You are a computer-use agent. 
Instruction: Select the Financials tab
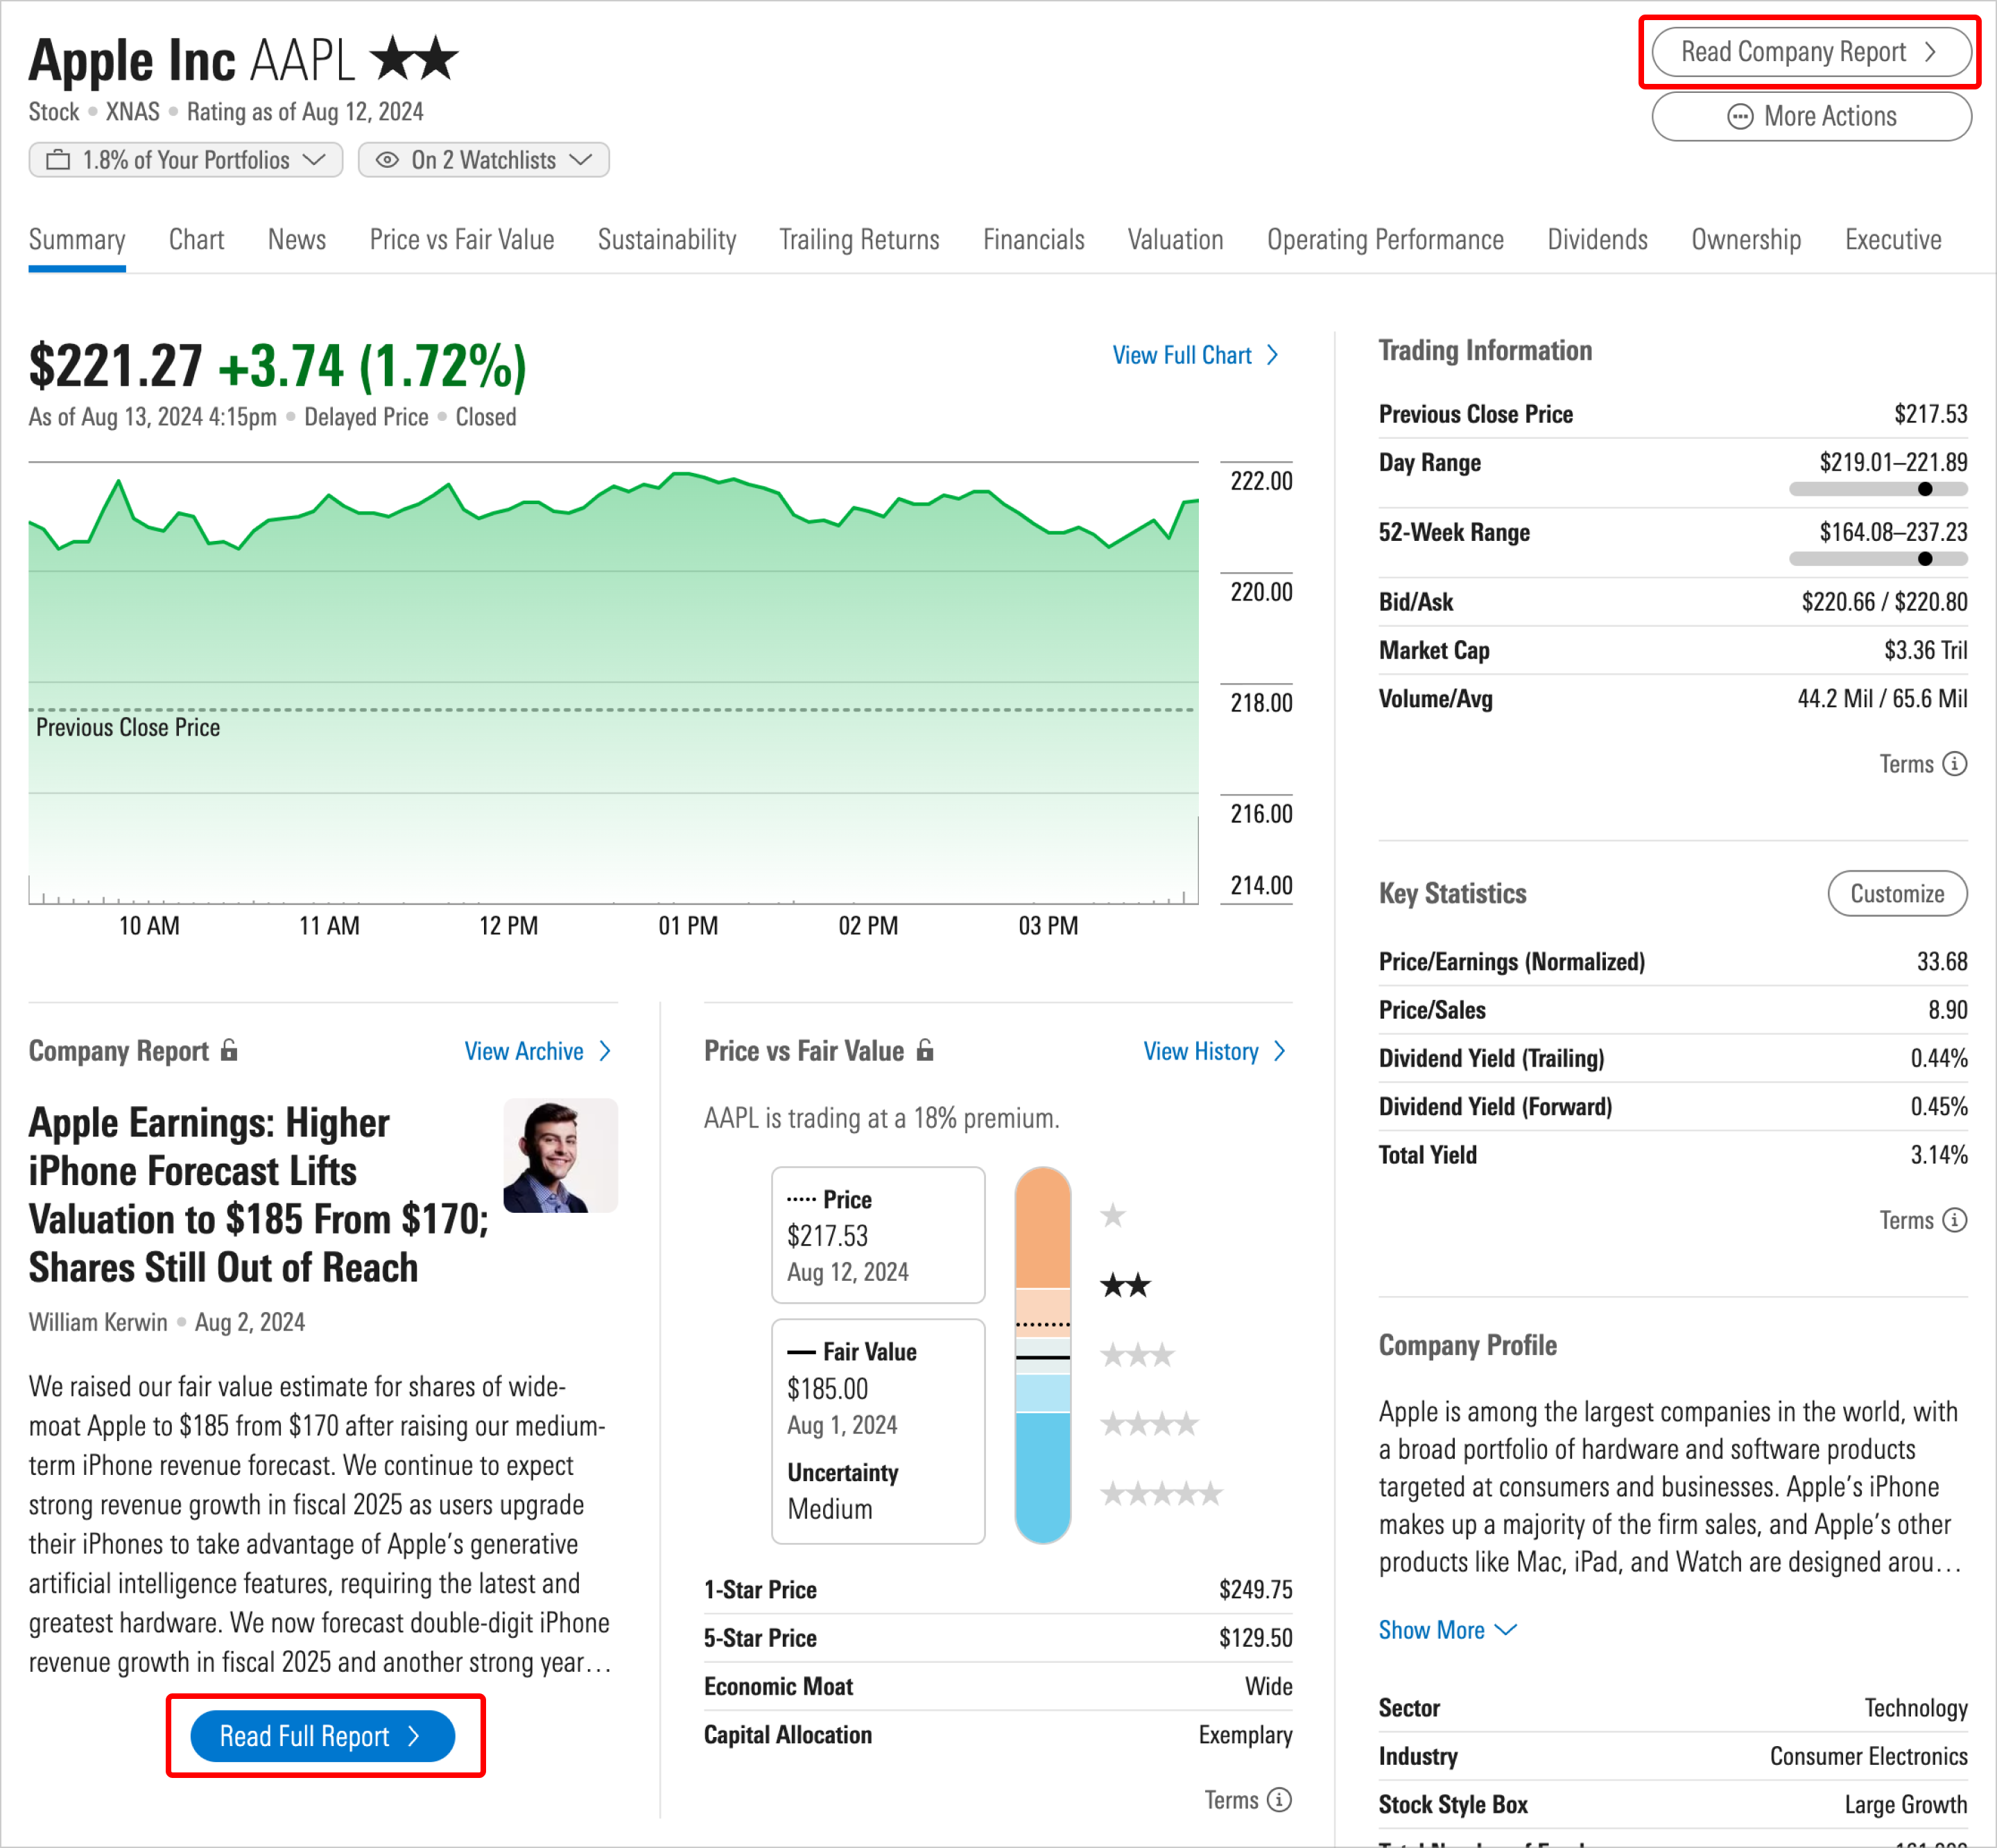(x=1034, y=240)
